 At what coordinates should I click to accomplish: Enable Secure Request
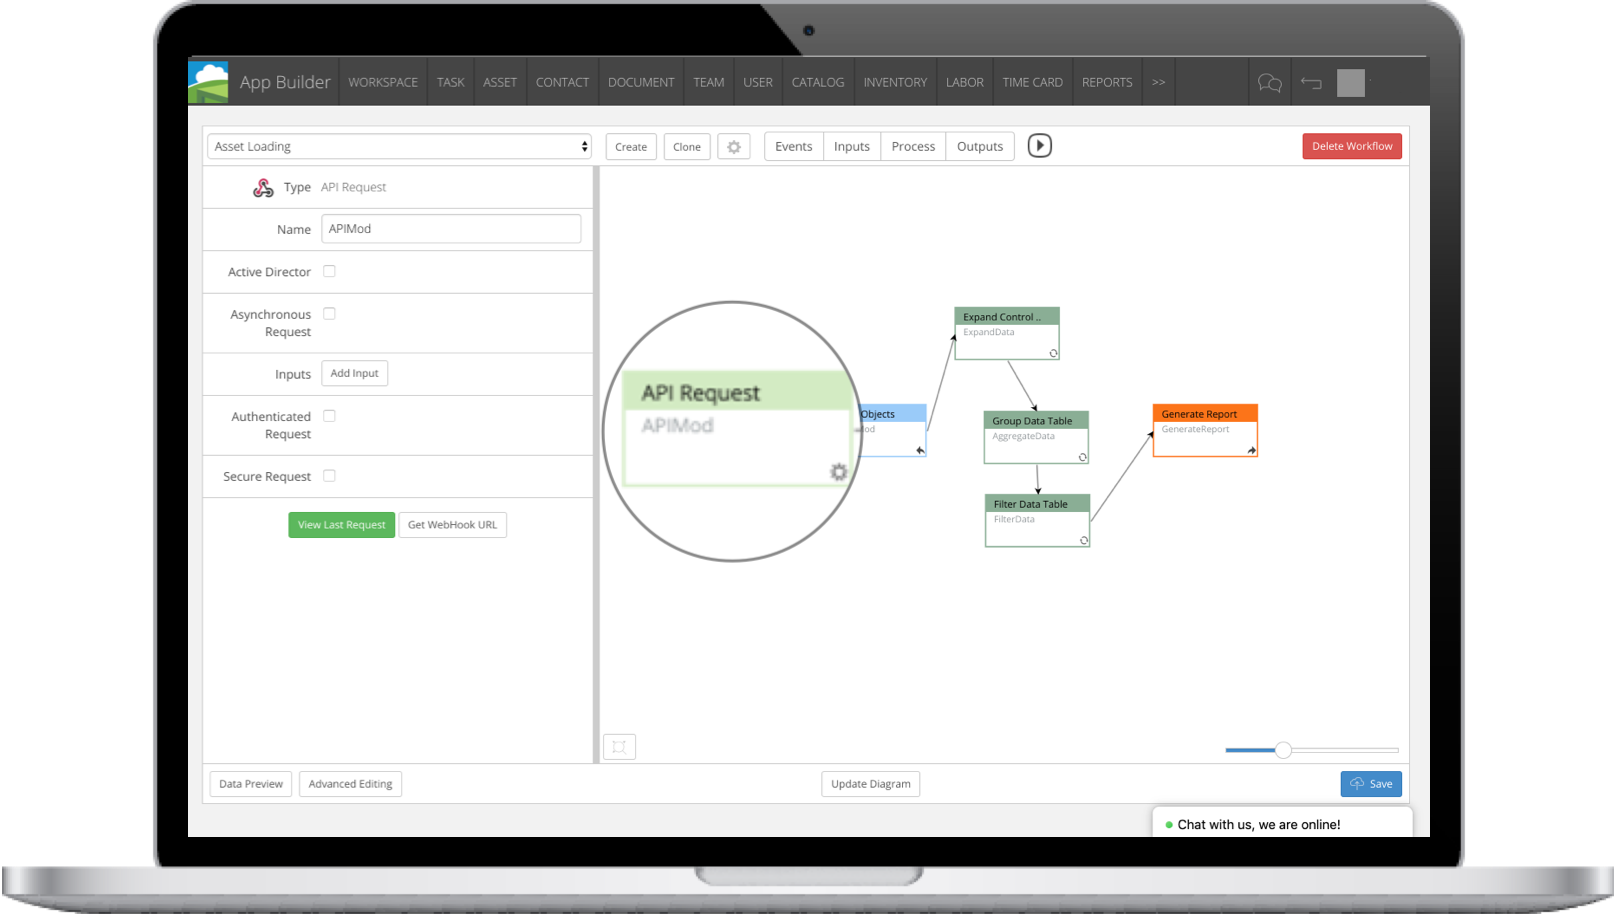coord(329,475)
